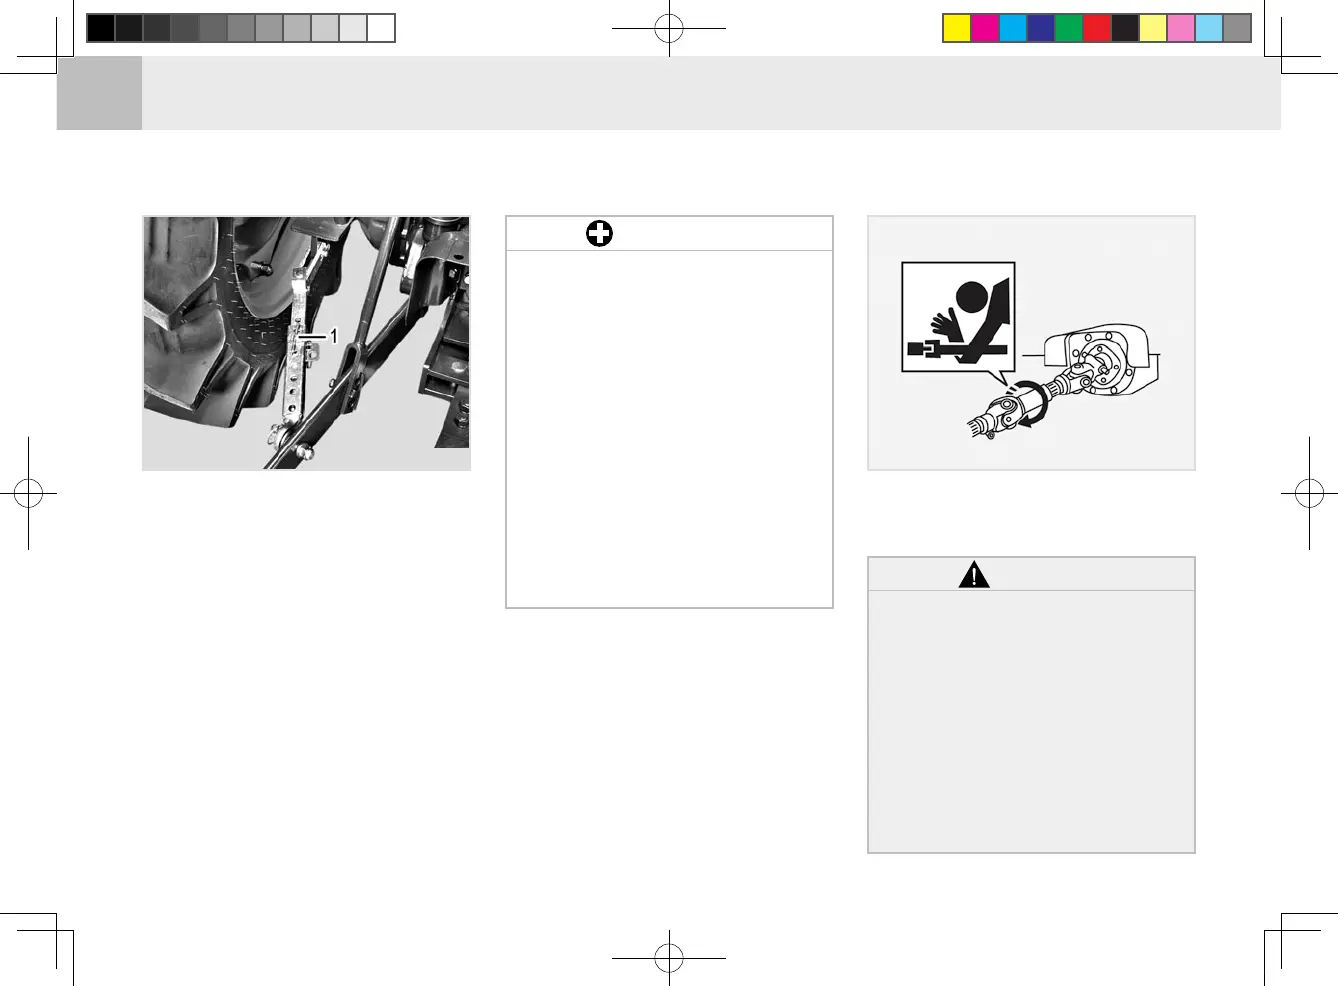Choose the green color swatch
Viewport: 1338px width, 986px height.
coord(1069,28)
